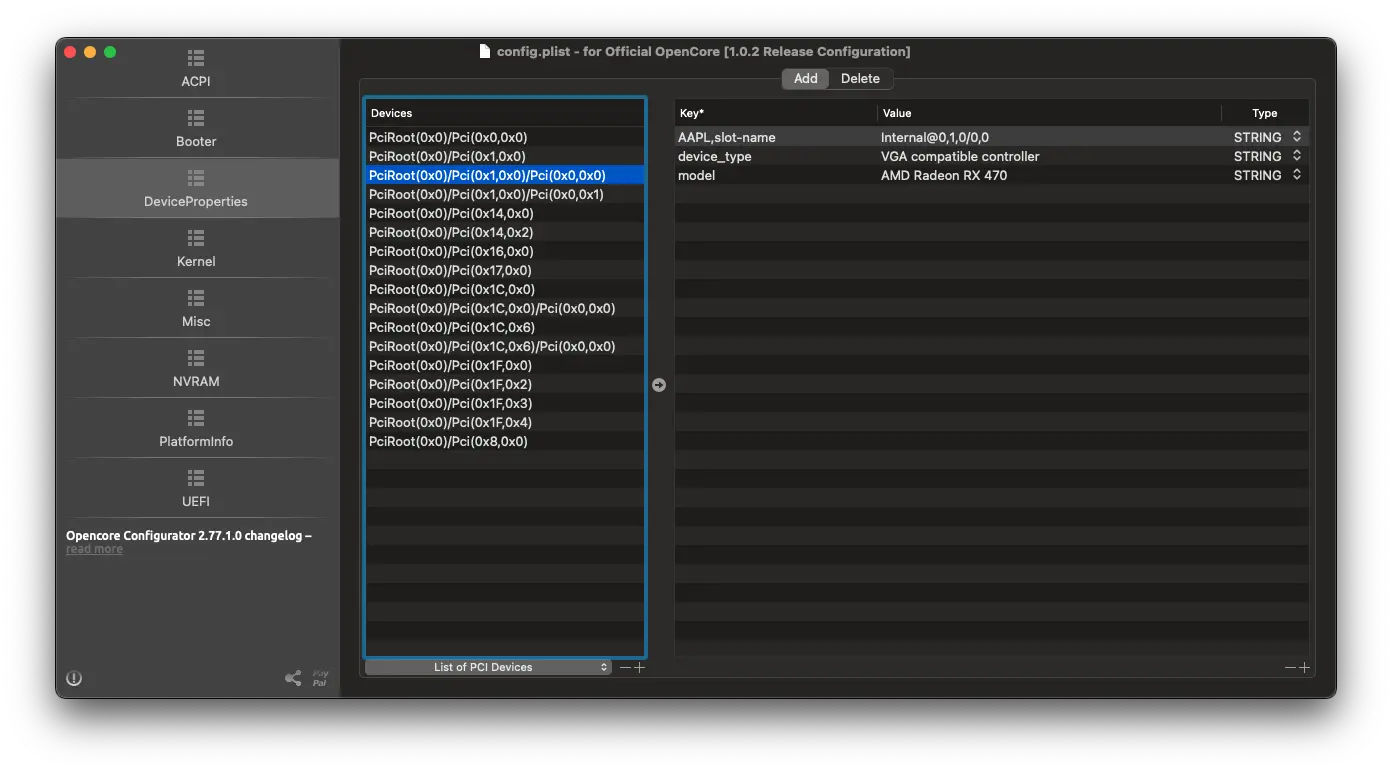The width and height of the screenshot is (1392, 772).
Task: Click the device_type key cell
Action: (776, 156)
